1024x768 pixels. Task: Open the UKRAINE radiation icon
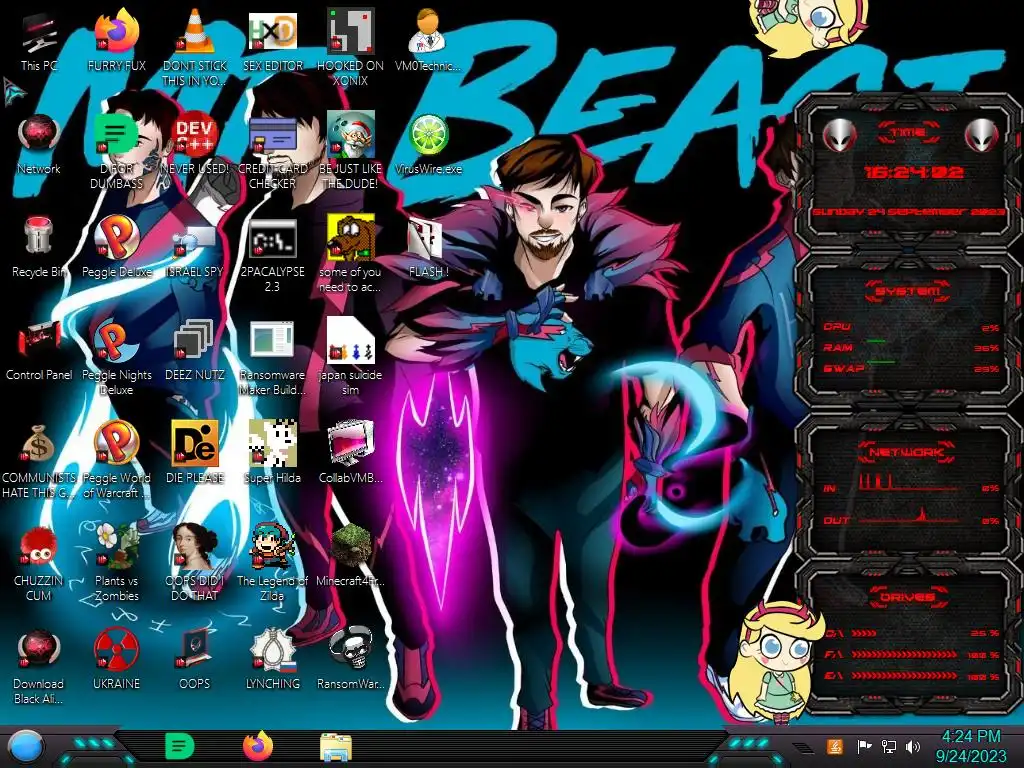(x=116, y=660)
